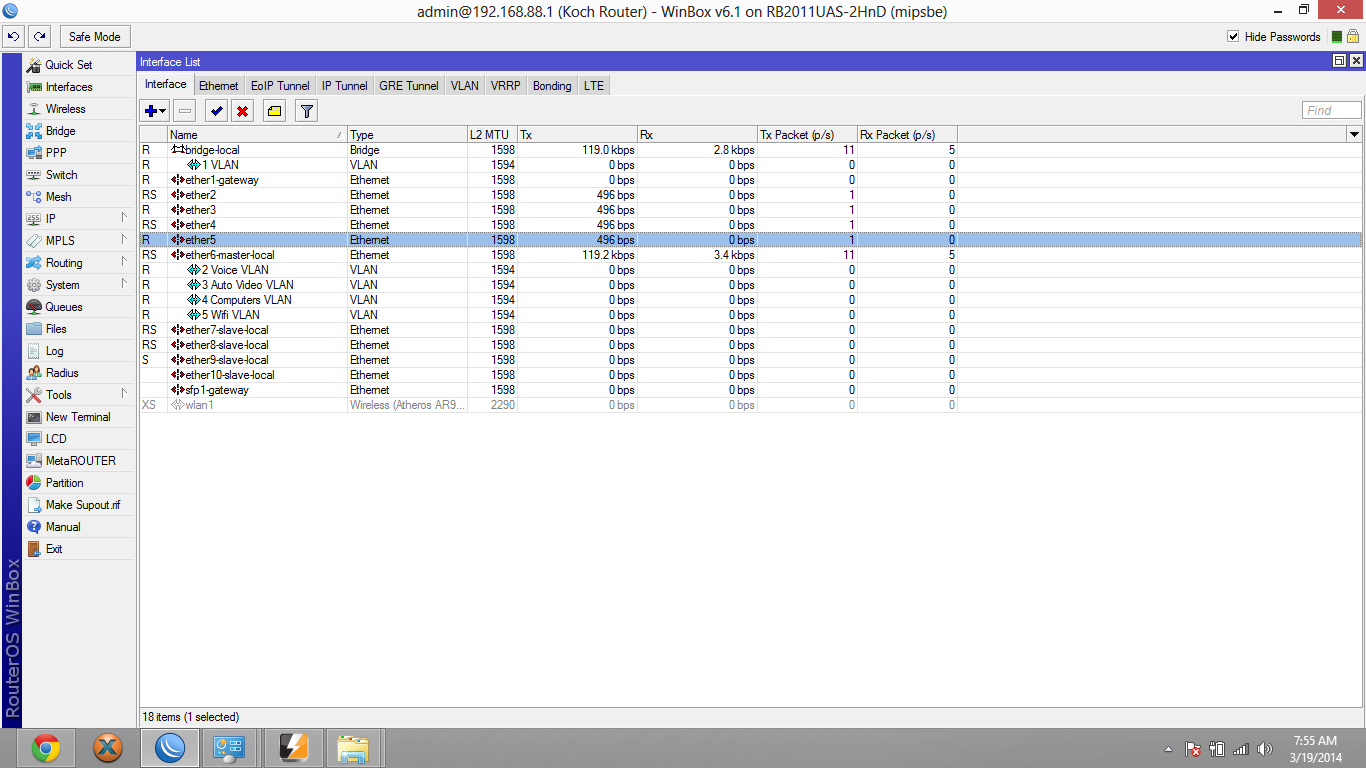The width and height of the screenshot is (1366, 768).
Task: Select the bridge-local row
Action: tap(548, 150)
